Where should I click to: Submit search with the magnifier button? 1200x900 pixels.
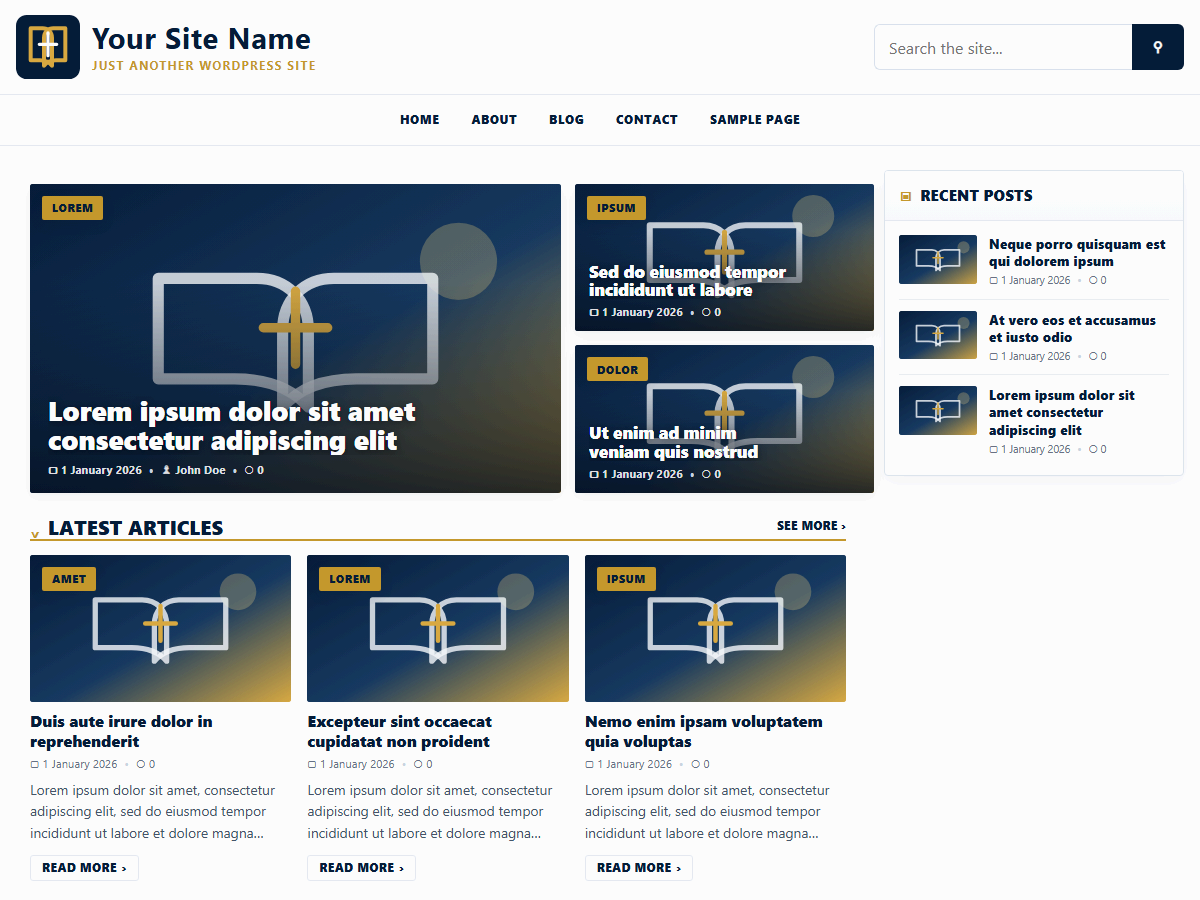coord(1158,47)
